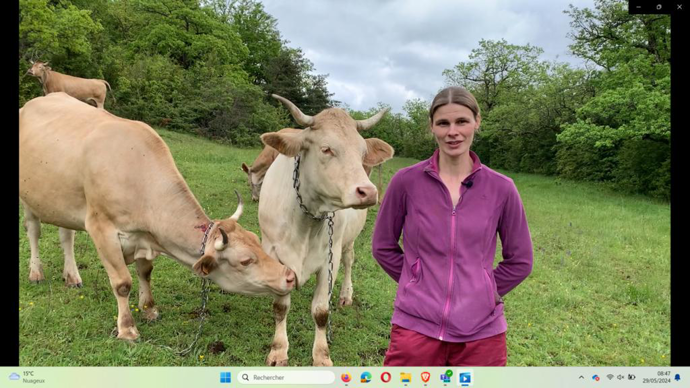
Task: Expand the hidden system tray icons chevron
Action: click(581, 377)
